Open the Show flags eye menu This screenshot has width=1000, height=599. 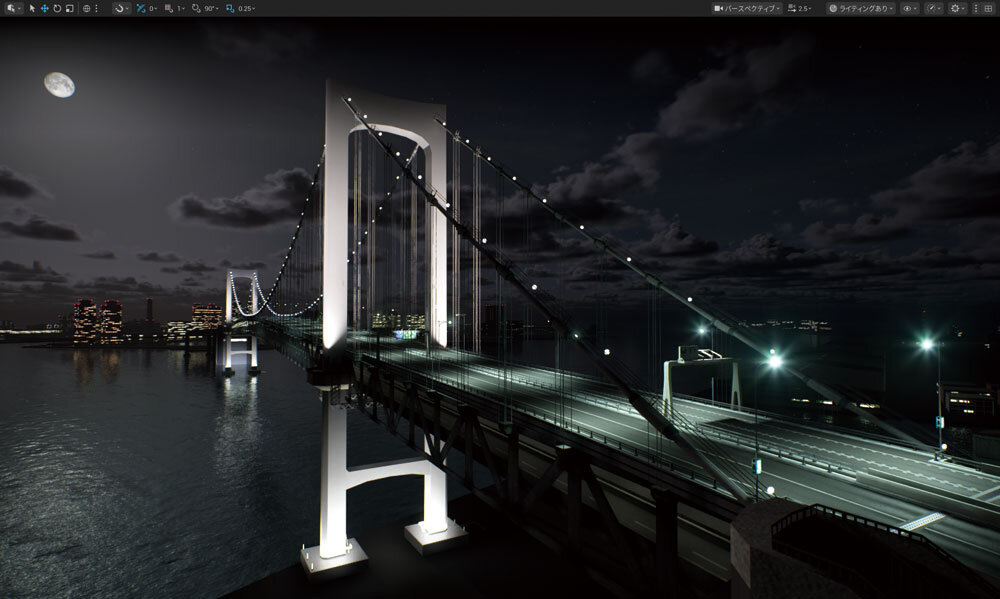tap(909, 8)
